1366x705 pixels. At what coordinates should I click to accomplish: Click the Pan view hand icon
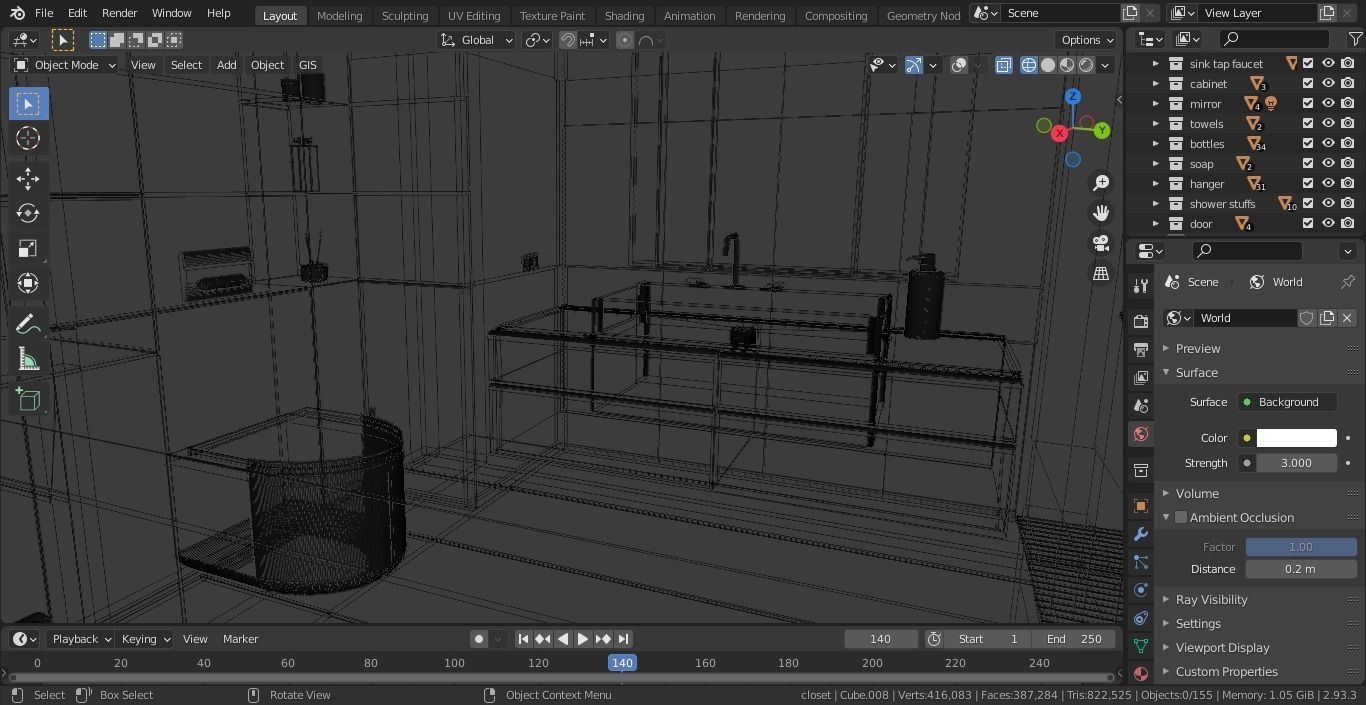click(x=1101, y=213)
